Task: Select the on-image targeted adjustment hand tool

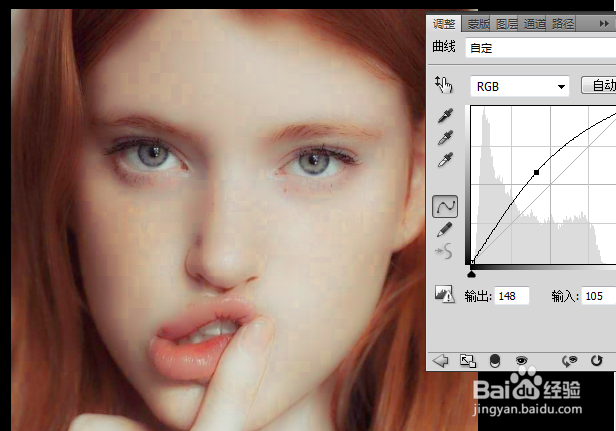Action: tap(444, 85)
